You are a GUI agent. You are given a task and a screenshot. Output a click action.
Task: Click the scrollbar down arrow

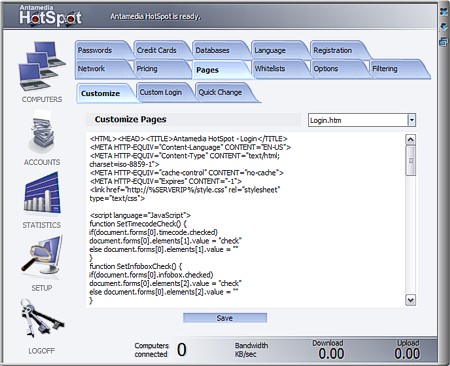click(x=411, y=300)
